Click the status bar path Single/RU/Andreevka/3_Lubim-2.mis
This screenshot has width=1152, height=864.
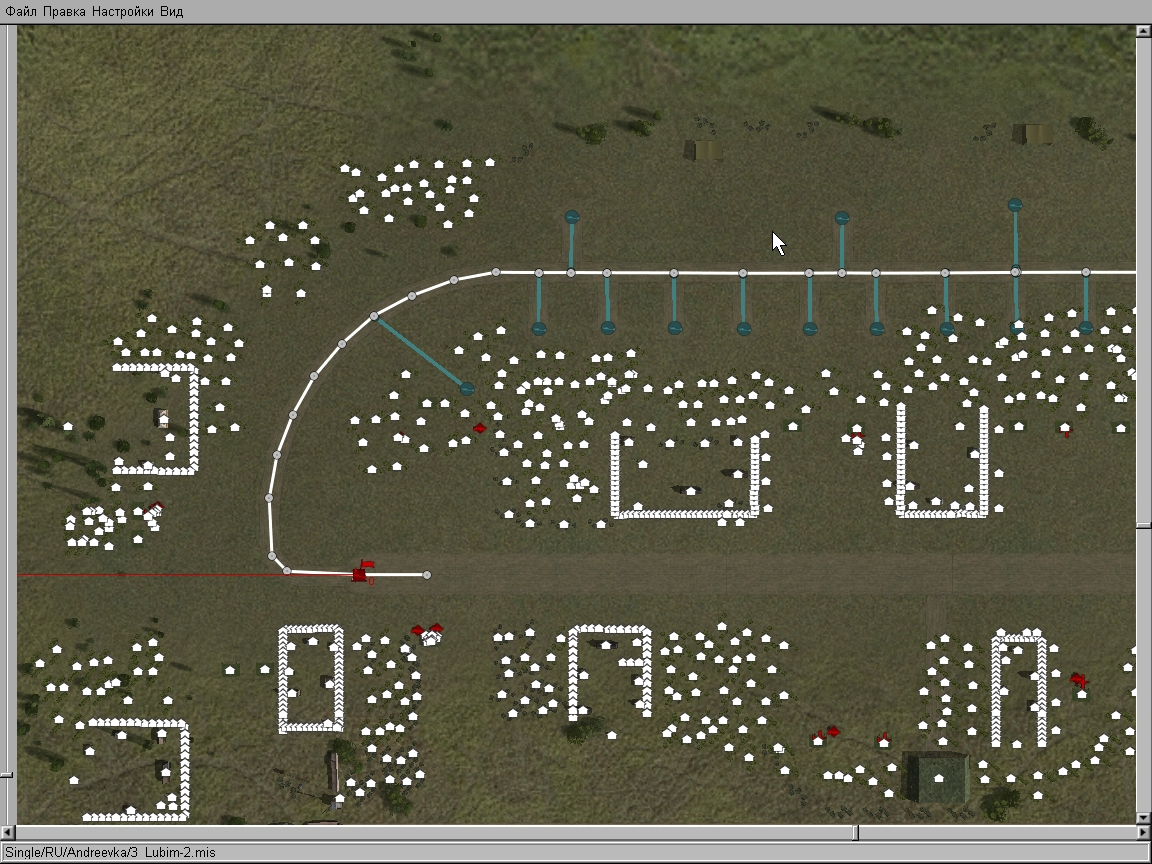click(x=110, y=852)
